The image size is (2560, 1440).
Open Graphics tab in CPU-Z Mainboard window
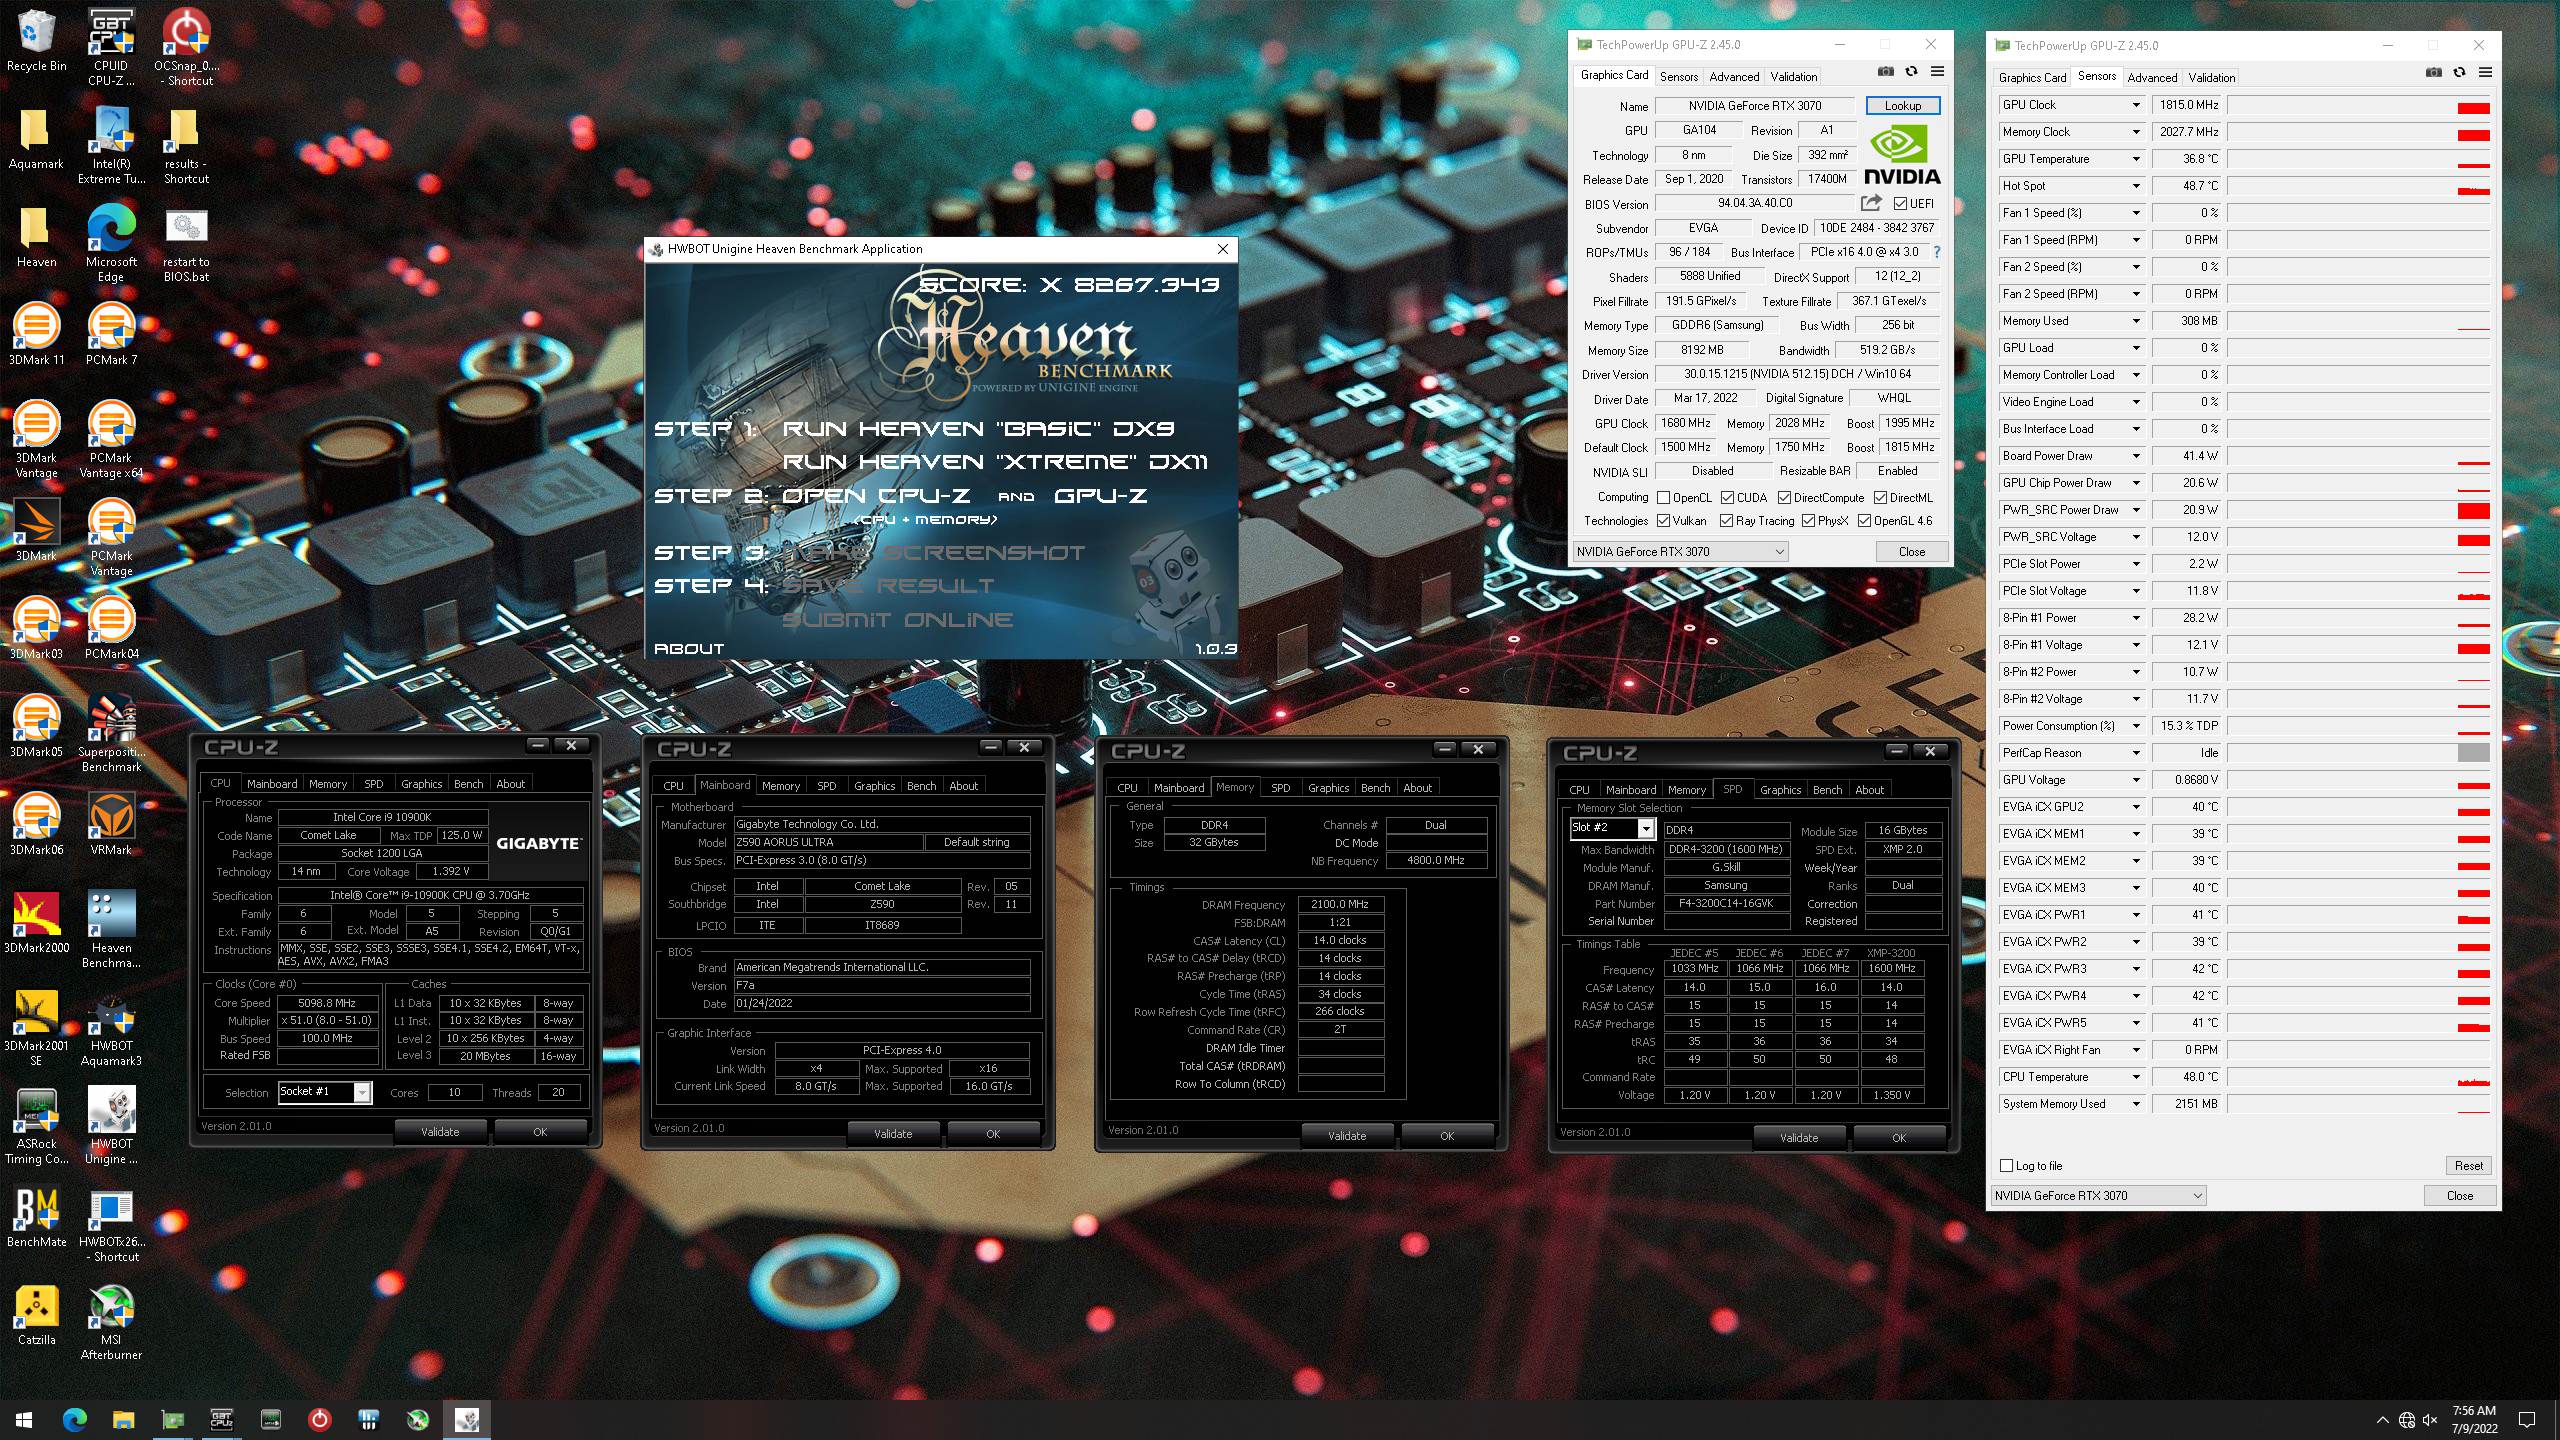874,786
